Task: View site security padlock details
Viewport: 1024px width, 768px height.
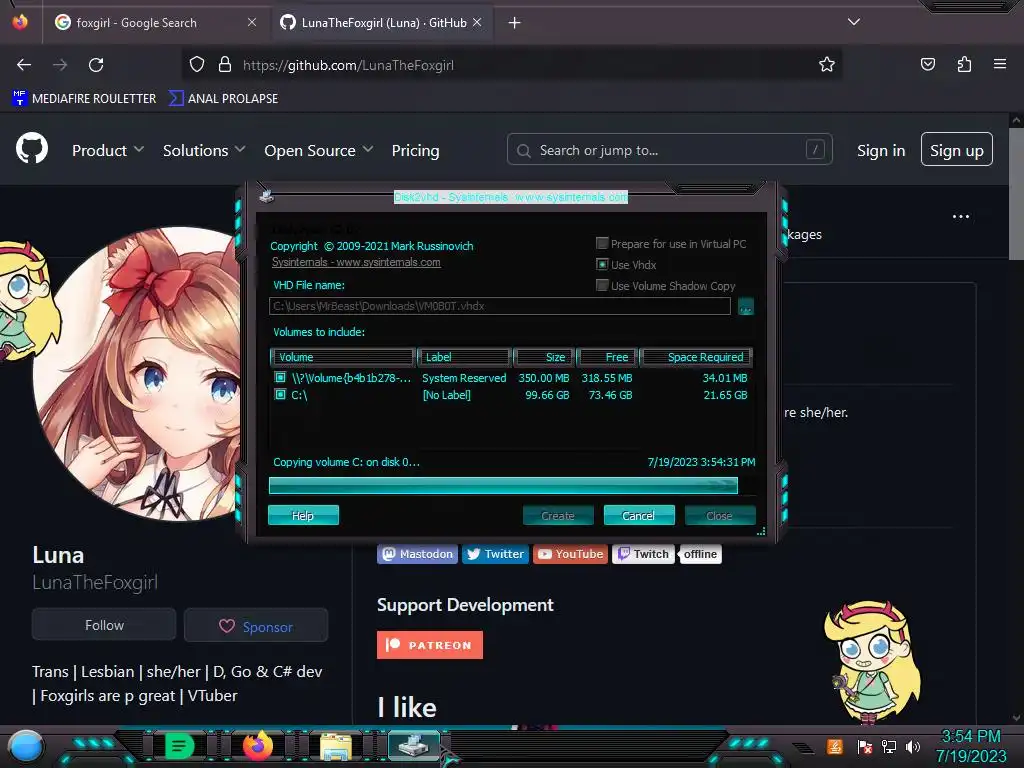Action: coord(225,64)
